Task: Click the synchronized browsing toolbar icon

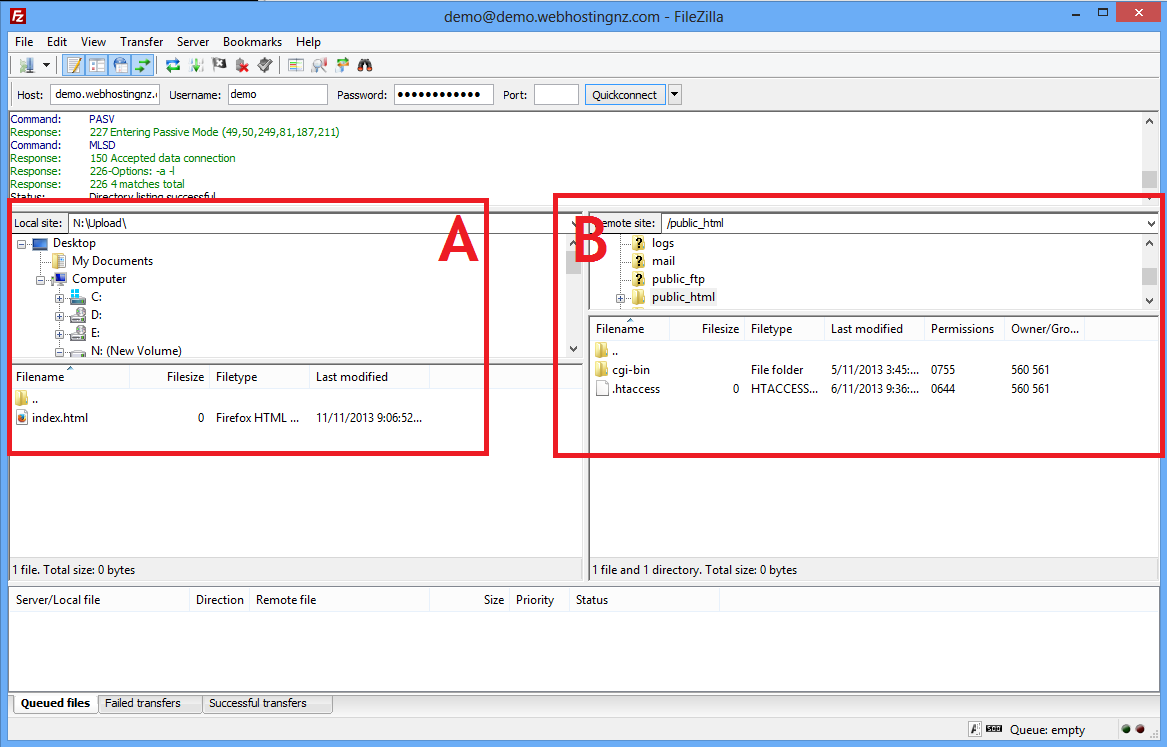Action: pyautogui.click(x=343, y=65)
